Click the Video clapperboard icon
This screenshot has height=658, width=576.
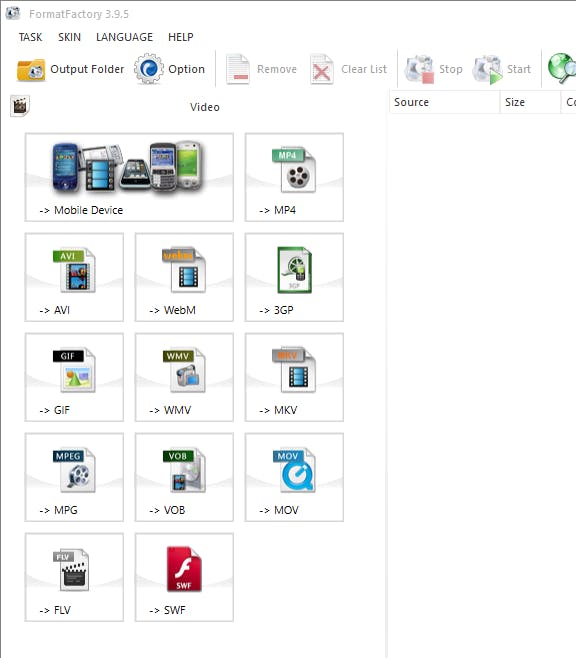[20, 106]
